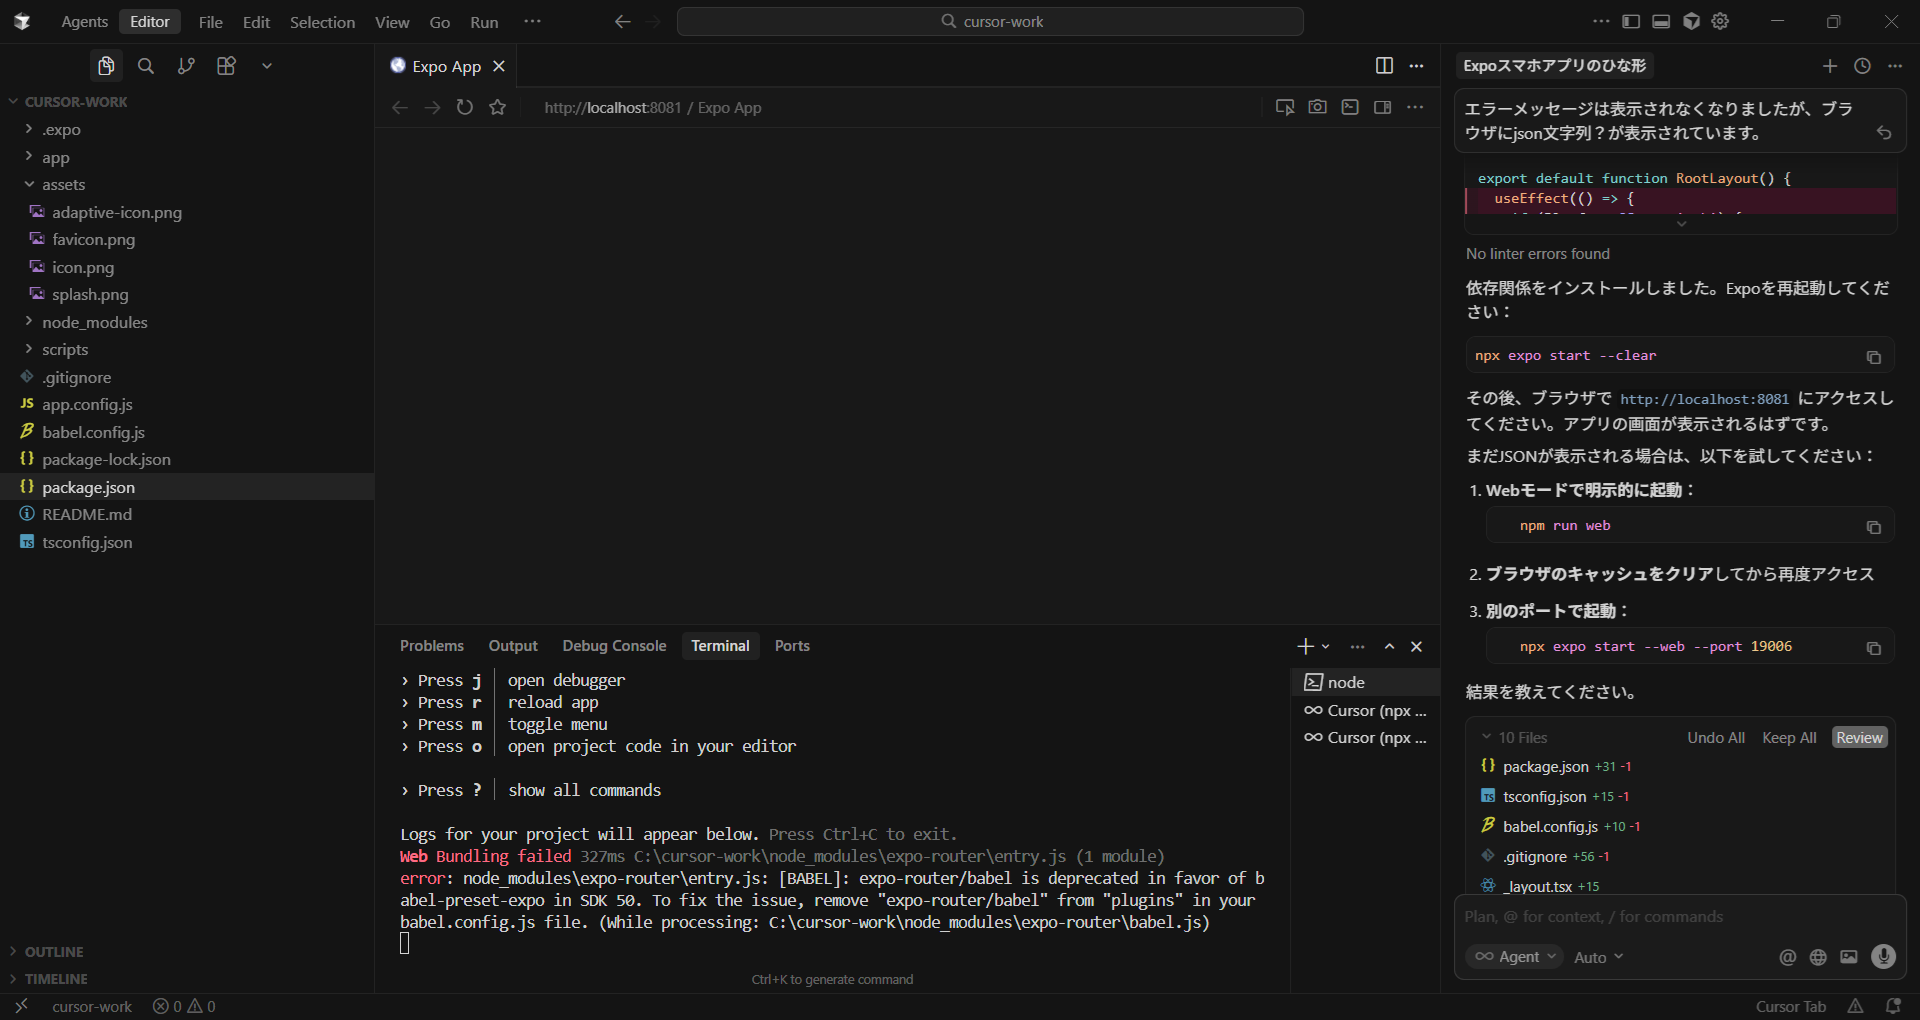Toggle the primary sidebar layout button
Screen dimensions: 1920x1020
click(x=1631, y=22)
